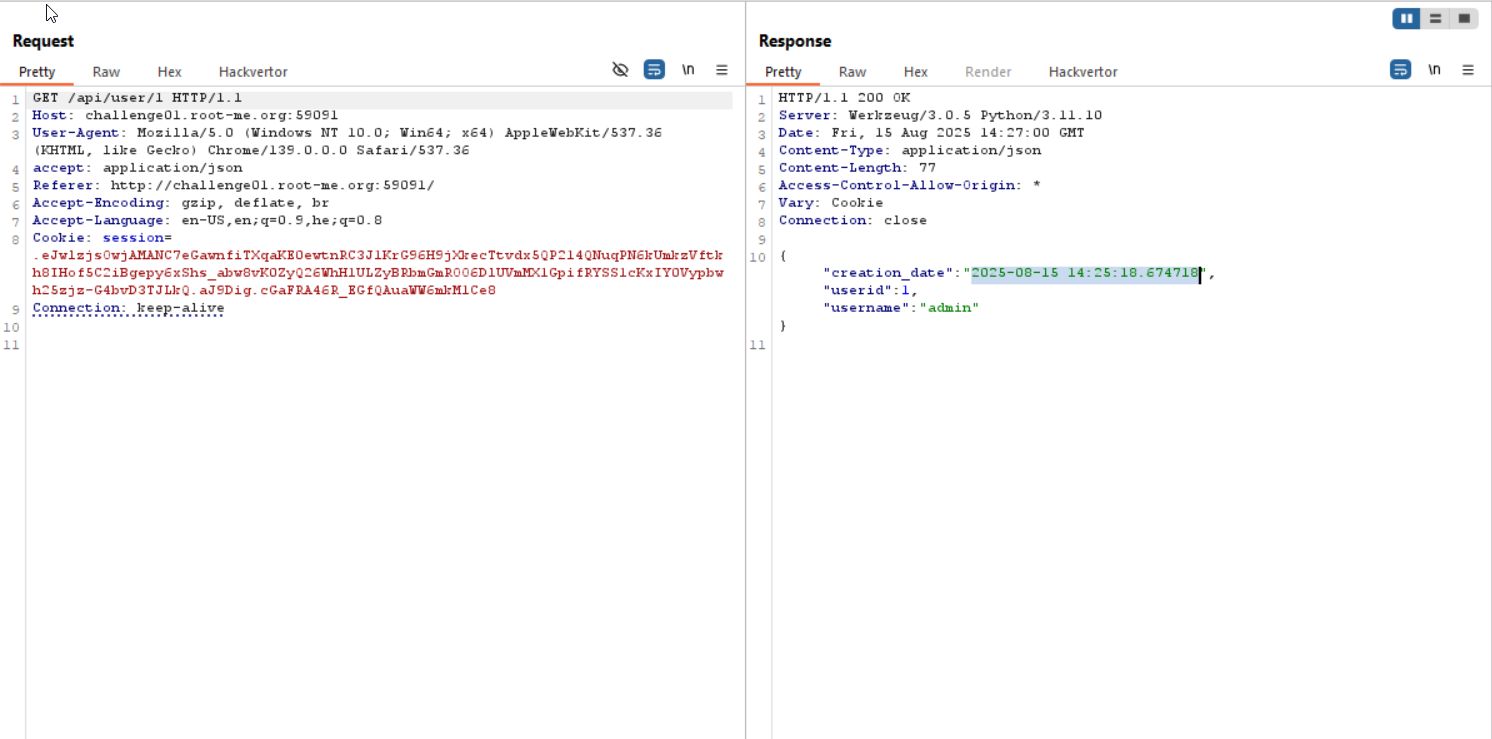Switch to the combined single-pane layout icon

[x=1464, y=18]
